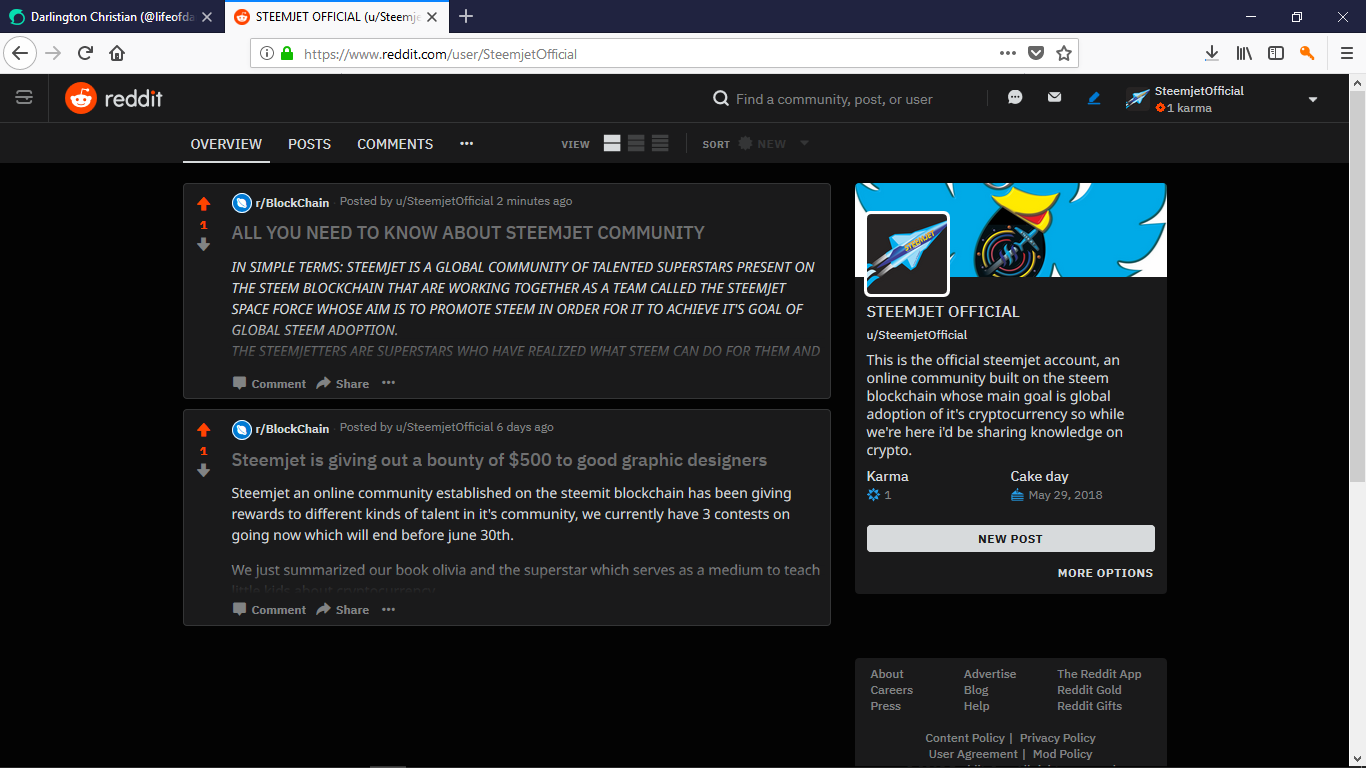The image size is (1366, 768).
Task: Select the compact view layout icon
Action: (660, 144)
